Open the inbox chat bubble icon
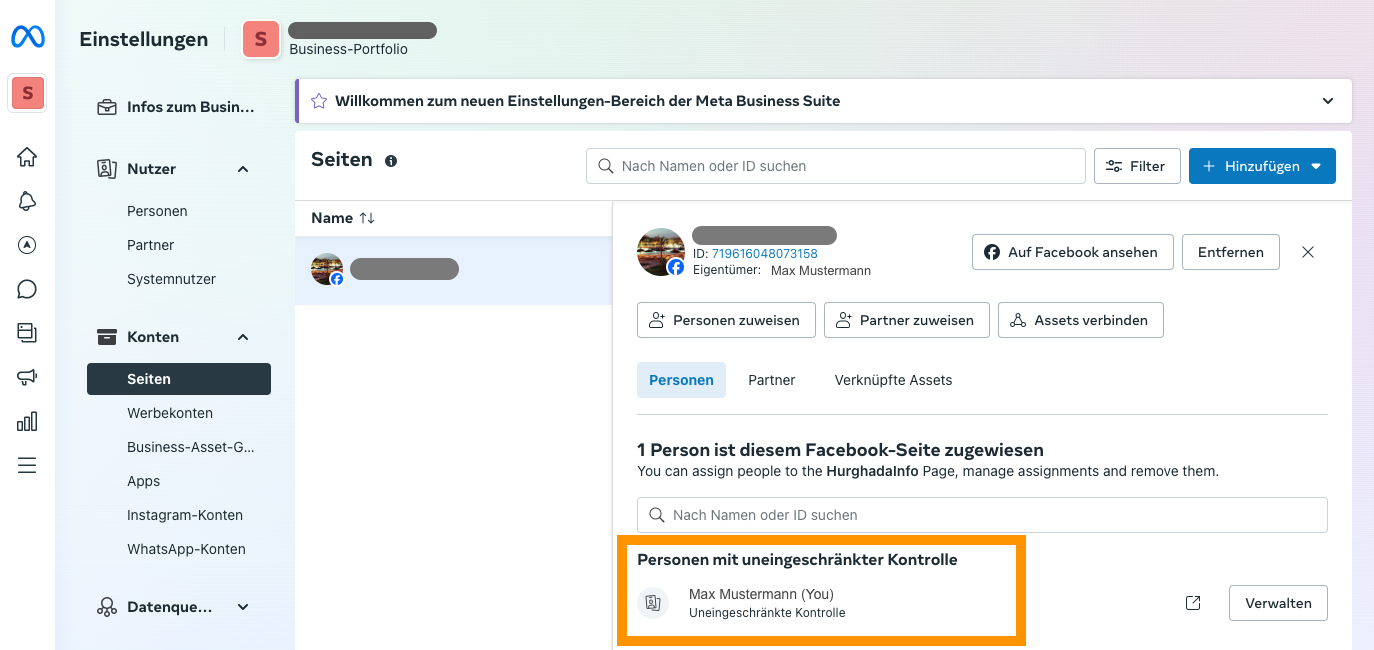This screenshot has height=650, width=1374. (27, 289)
